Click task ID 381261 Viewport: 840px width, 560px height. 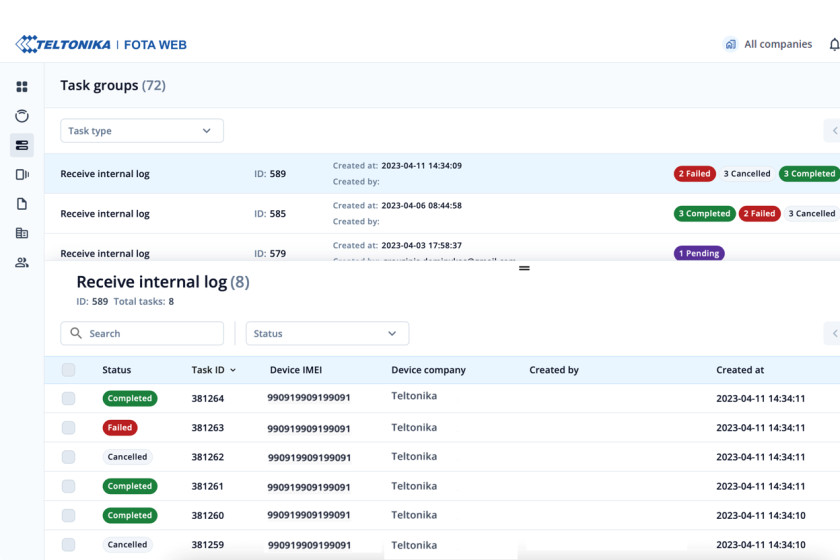pyautogui.click(x=207, y=486)
